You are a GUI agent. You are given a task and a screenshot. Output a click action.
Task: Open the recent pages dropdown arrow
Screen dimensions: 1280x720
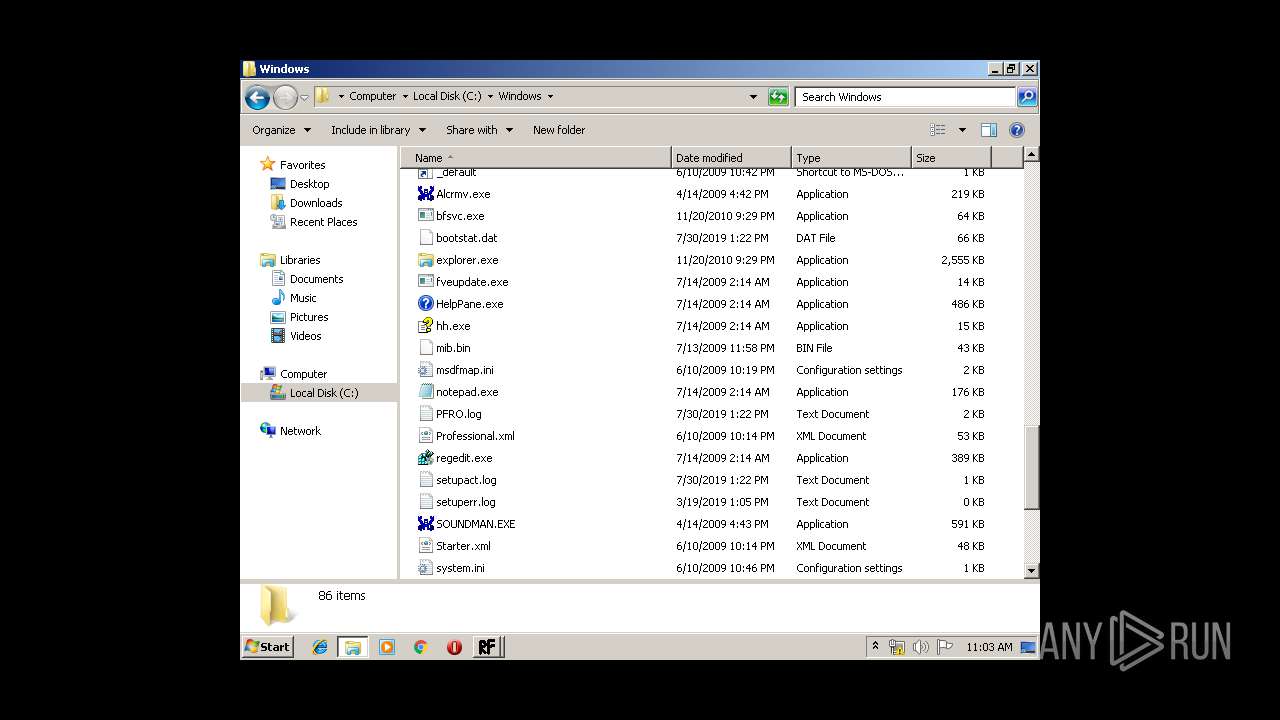pyautogui.click(x=305, y=97)
